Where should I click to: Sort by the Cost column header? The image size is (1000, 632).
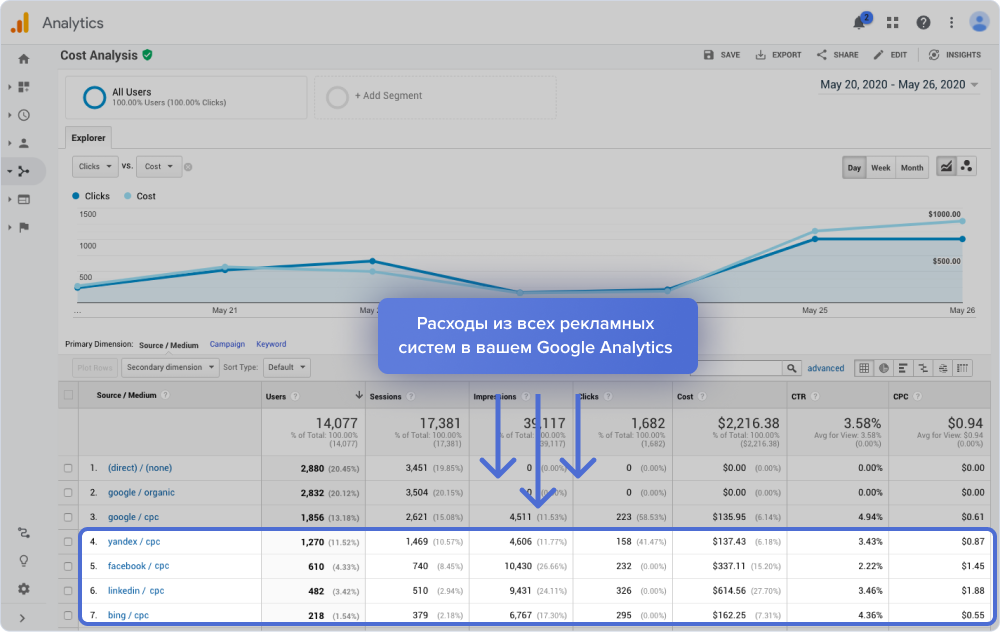[685, 397]
